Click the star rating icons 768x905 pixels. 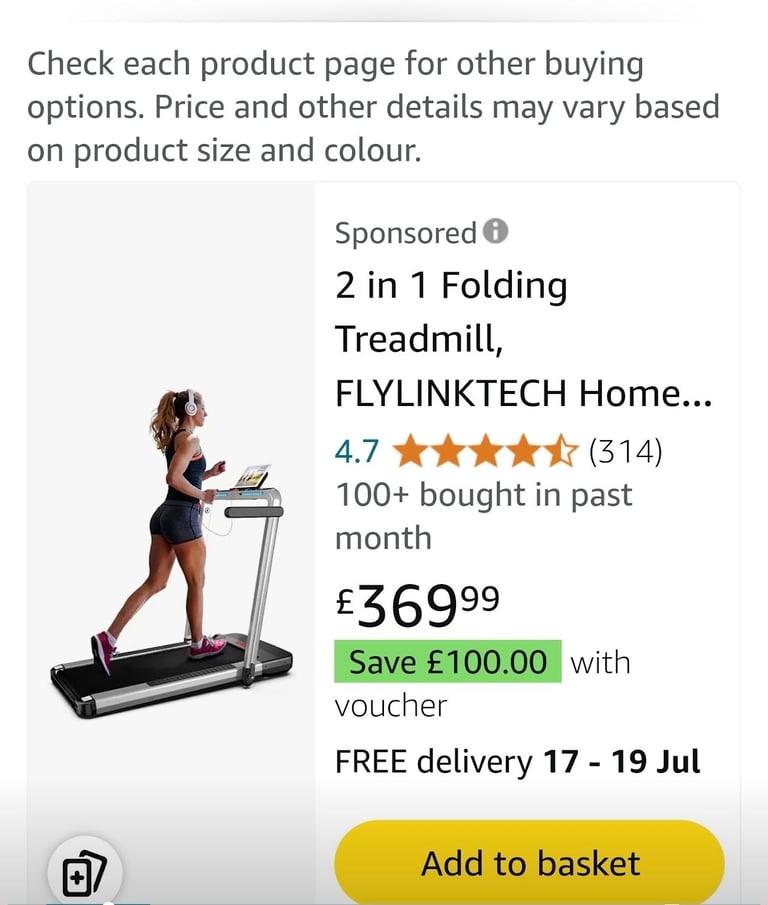tap(485, 451)
